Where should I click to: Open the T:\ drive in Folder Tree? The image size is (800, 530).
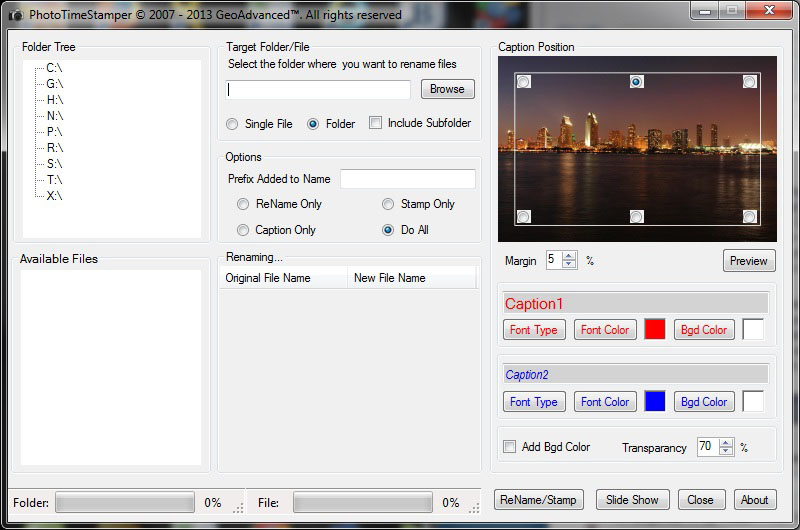click(54, 180)
